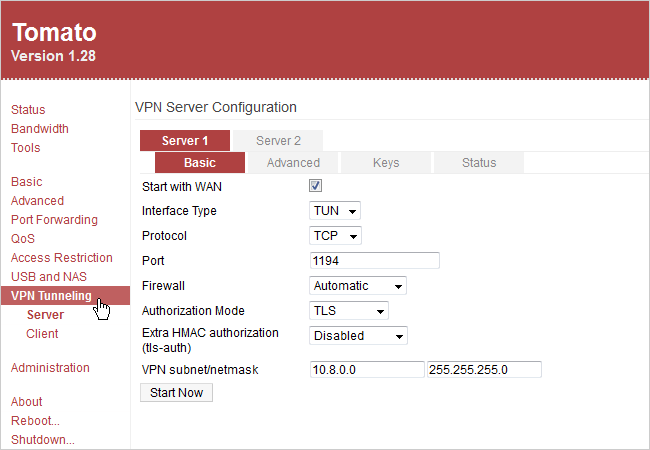Click the netmask field 255.255.255.0
The width and height of the screenshot is (650, 450).
[484, 370]
